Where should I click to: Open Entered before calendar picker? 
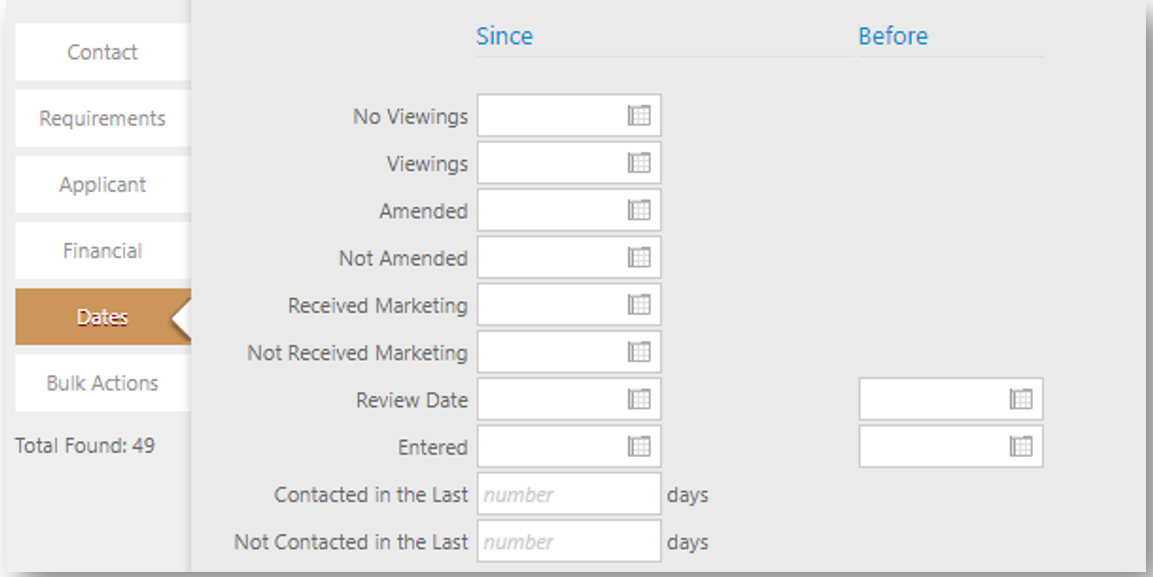point(1020,446)
